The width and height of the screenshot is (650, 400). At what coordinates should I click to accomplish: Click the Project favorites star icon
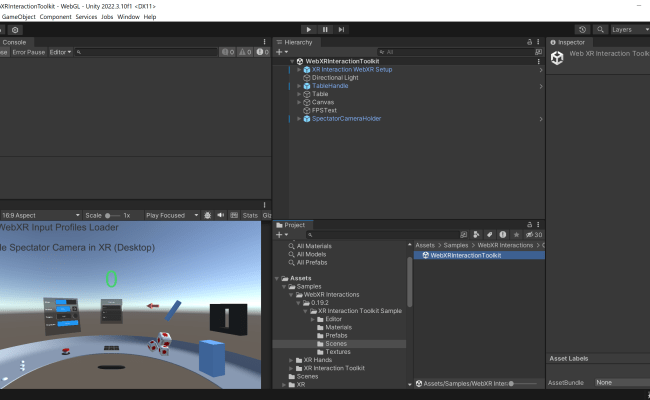(x=516, y=235)
